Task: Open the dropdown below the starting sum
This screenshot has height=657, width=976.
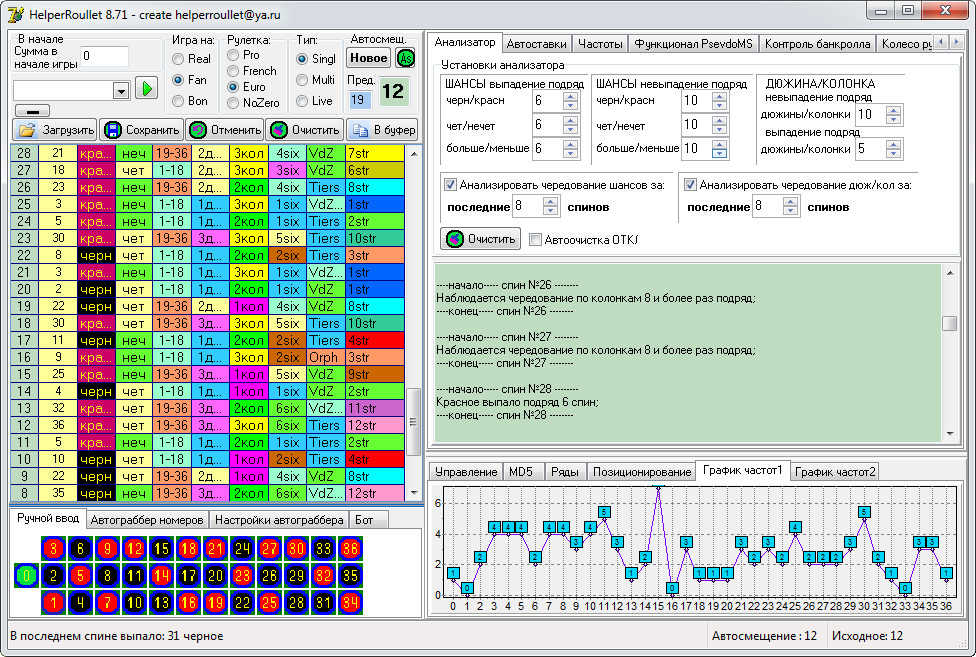Action: (121, 90)
